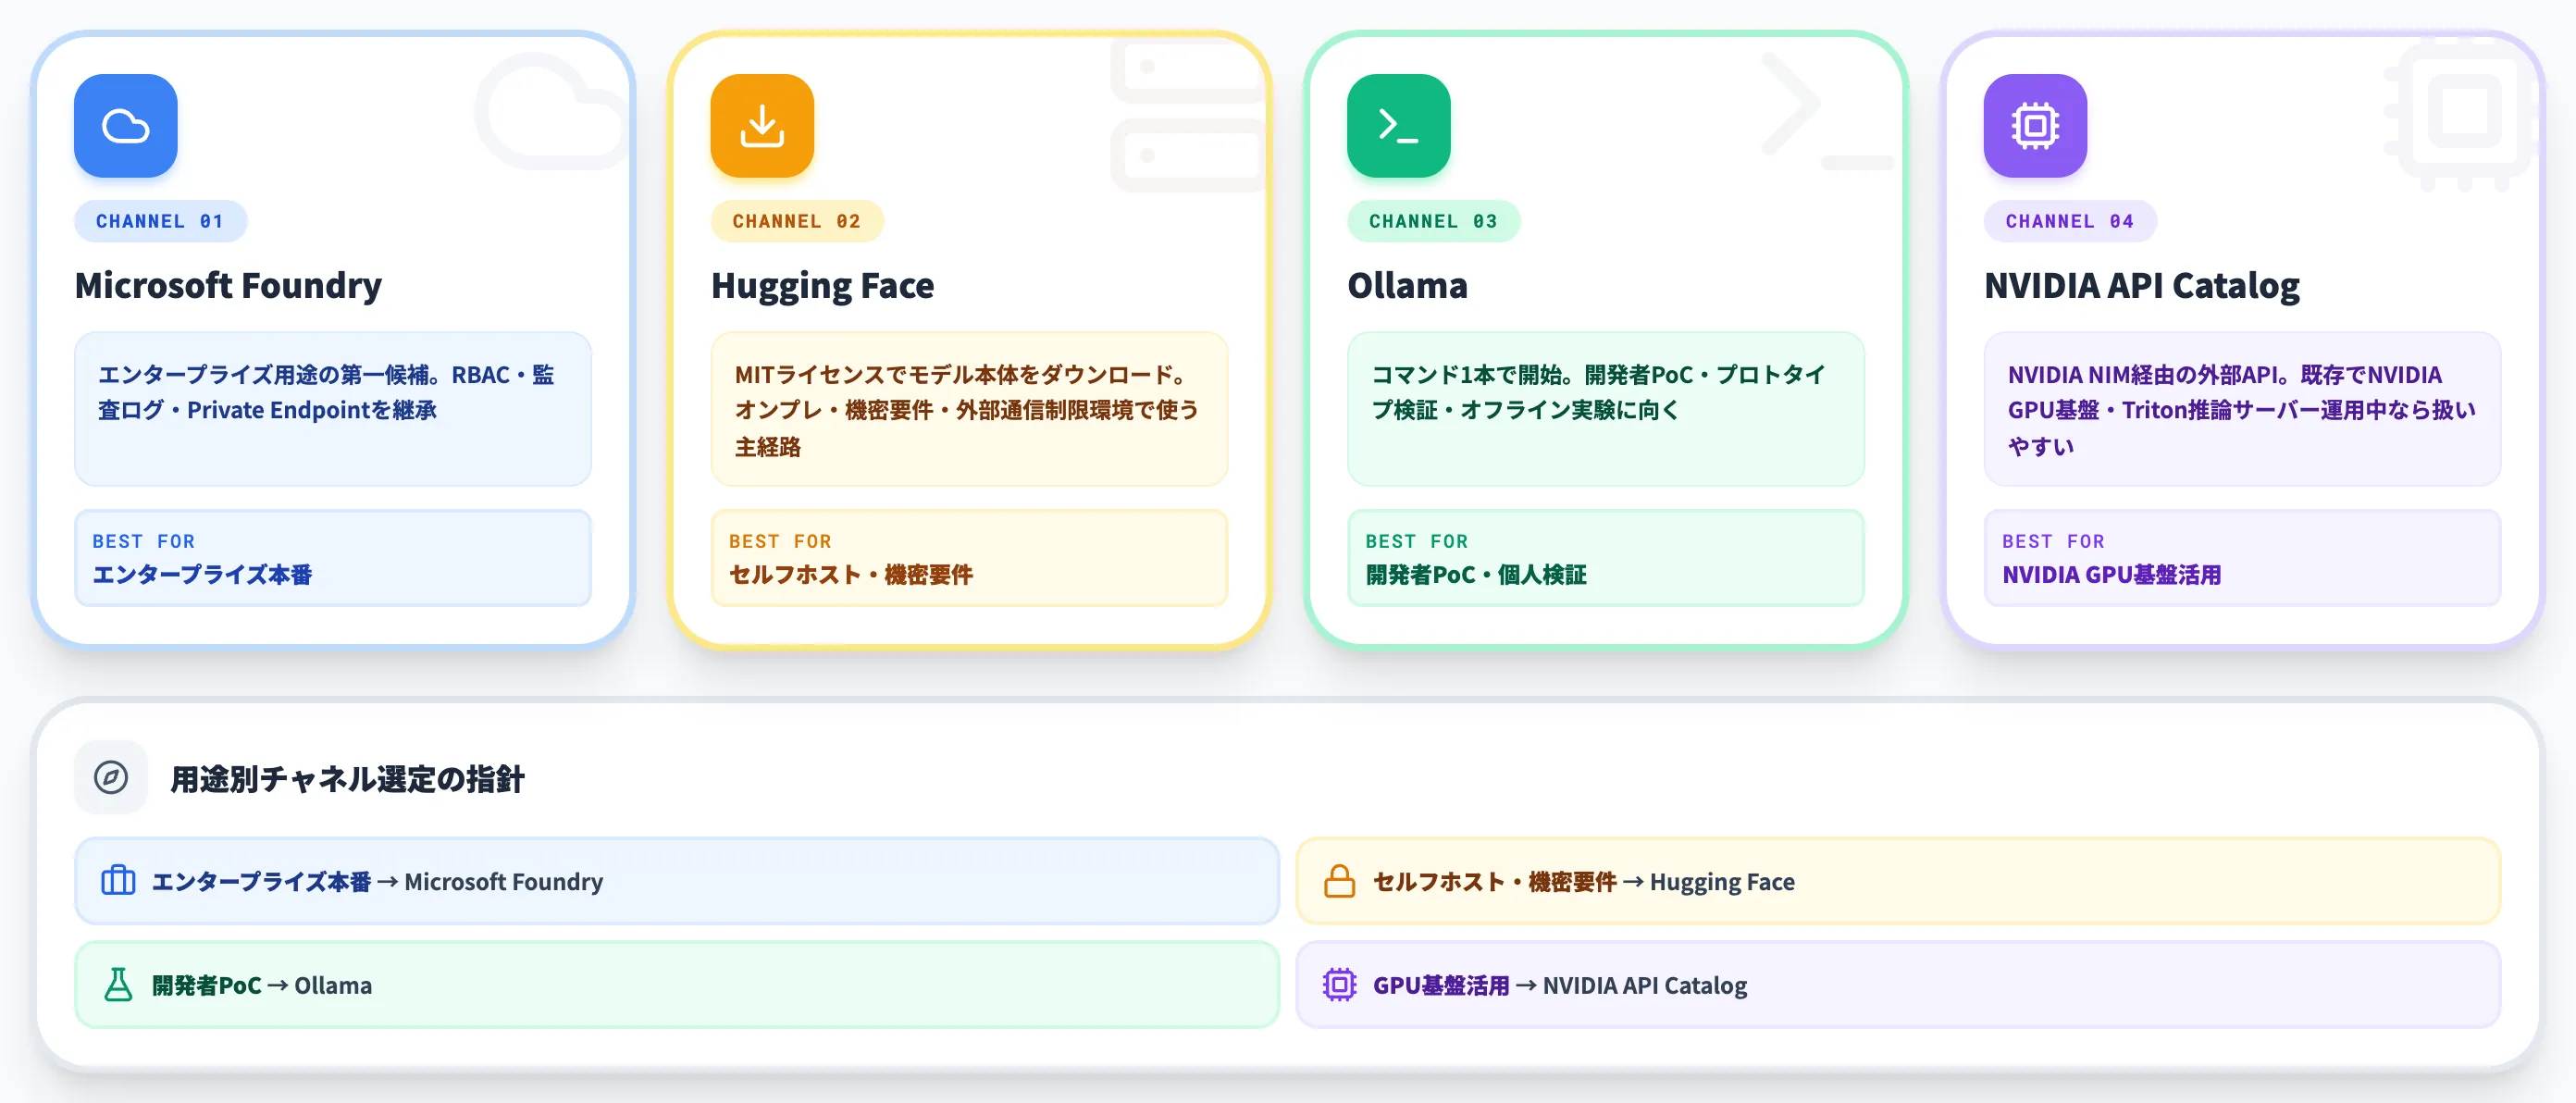The height and width of the screenshot is (1103, 2576).
Task: Click the green terminal icon for Ollama
Action: point(1399,126)
